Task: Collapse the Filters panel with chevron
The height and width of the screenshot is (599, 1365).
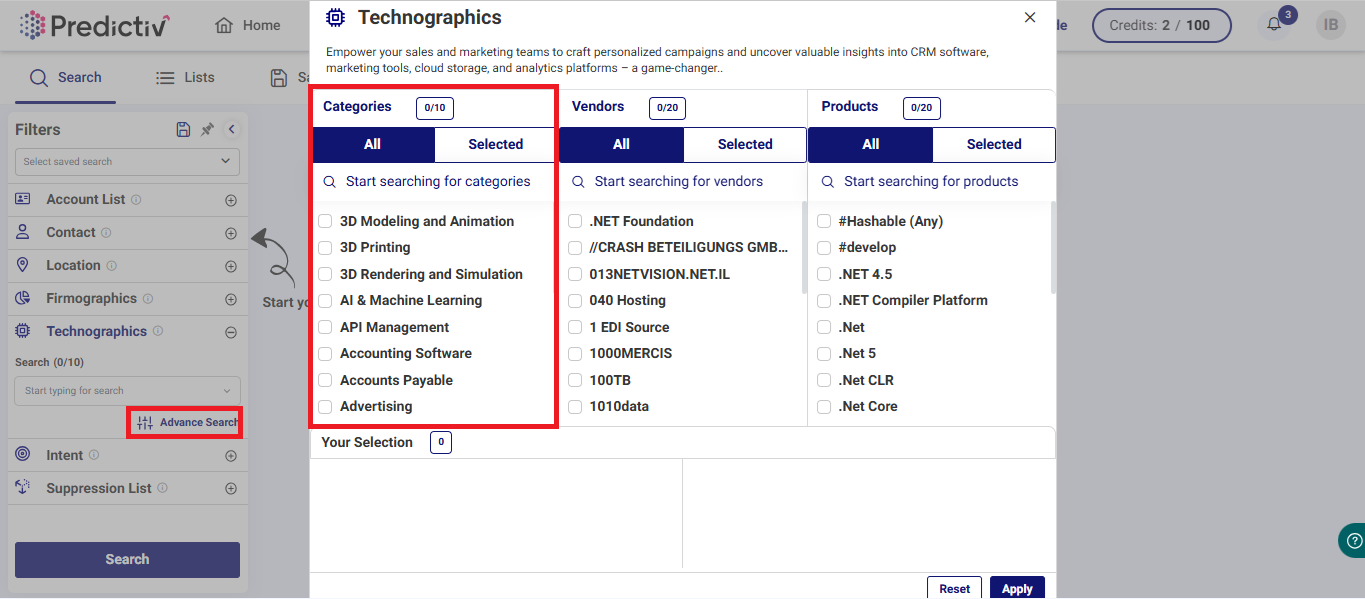Action: coord(231,129)
